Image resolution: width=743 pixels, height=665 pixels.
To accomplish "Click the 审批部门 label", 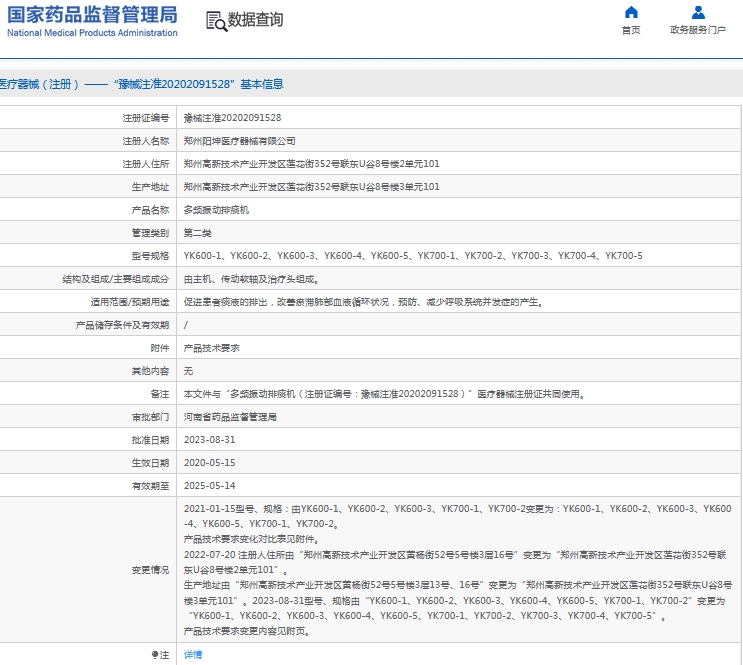I will 150,417.
